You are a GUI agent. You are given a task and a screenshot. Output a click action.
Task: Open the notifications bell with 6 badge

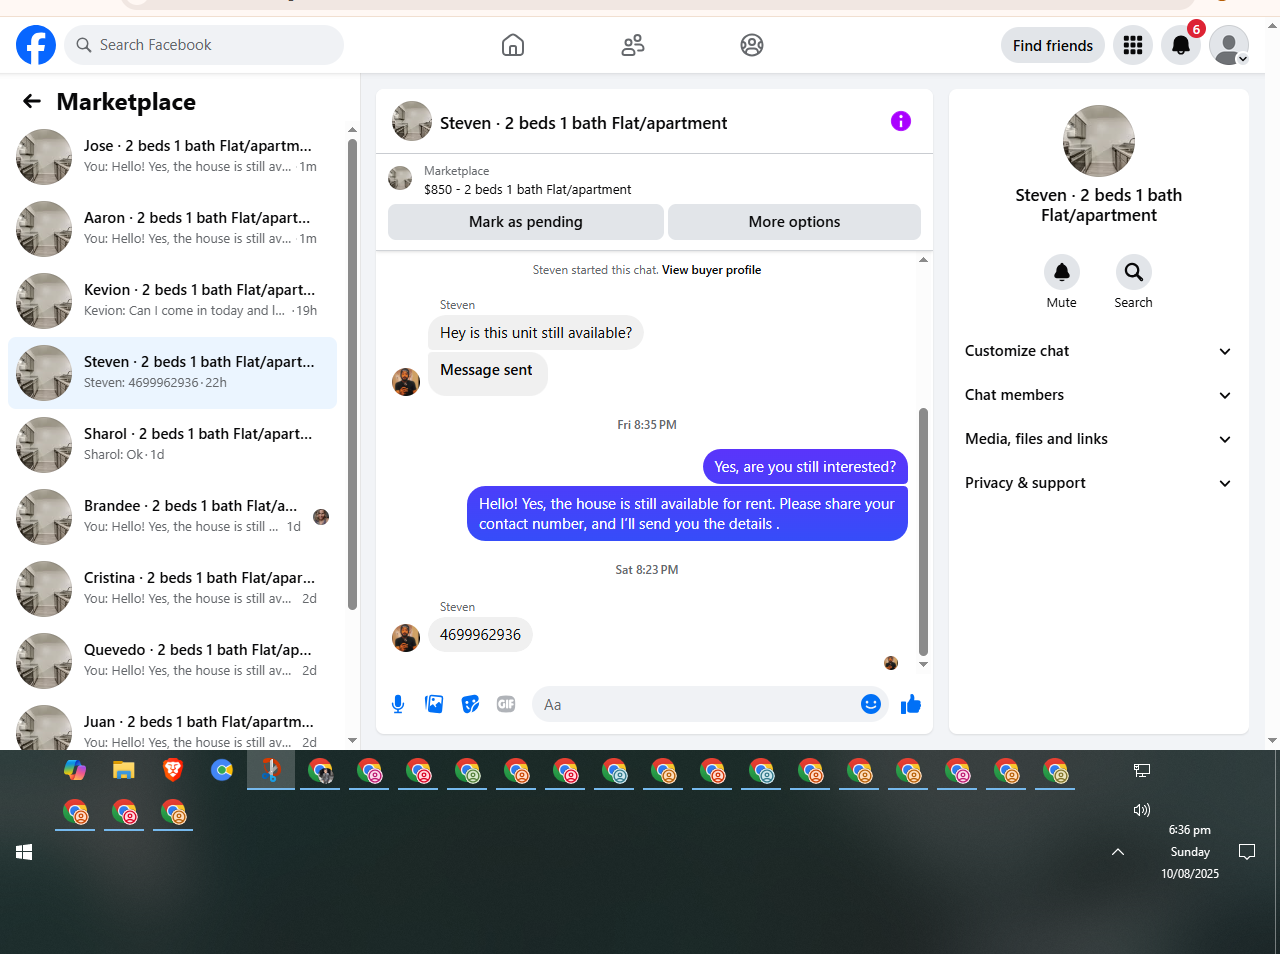1181,45
